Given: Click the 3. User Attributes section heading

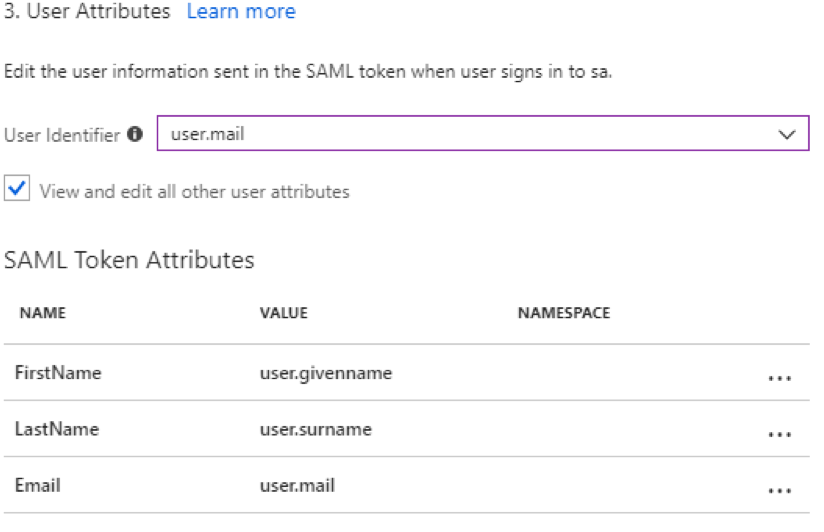Looking at the screenshot, I should 87,12.
